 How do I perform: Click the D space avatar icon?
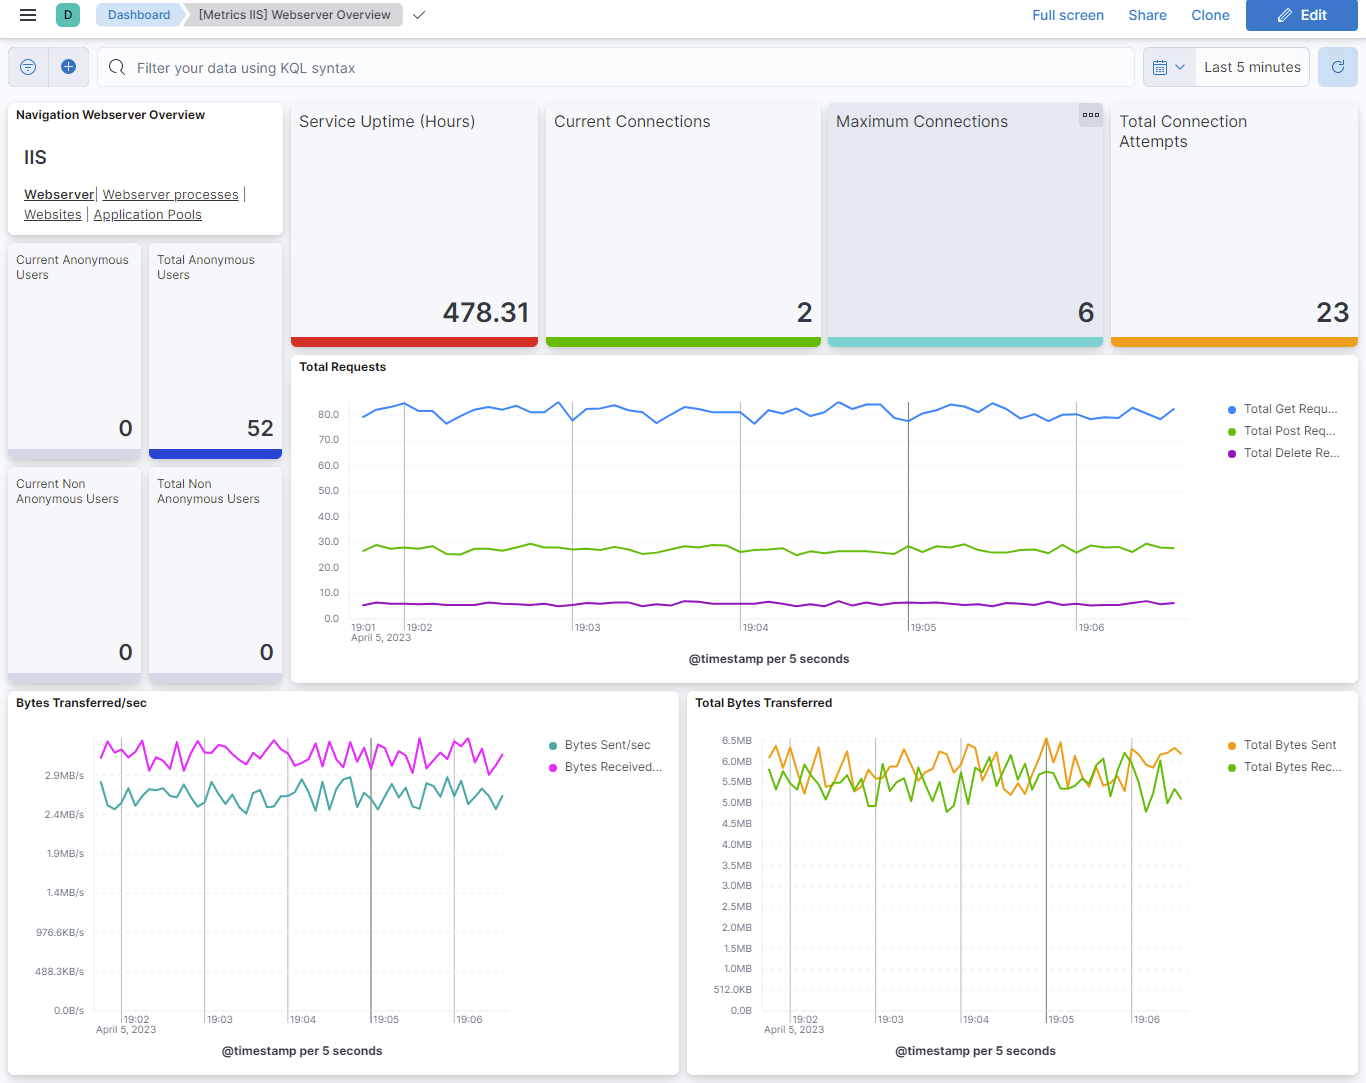click(x=67, y=15)
